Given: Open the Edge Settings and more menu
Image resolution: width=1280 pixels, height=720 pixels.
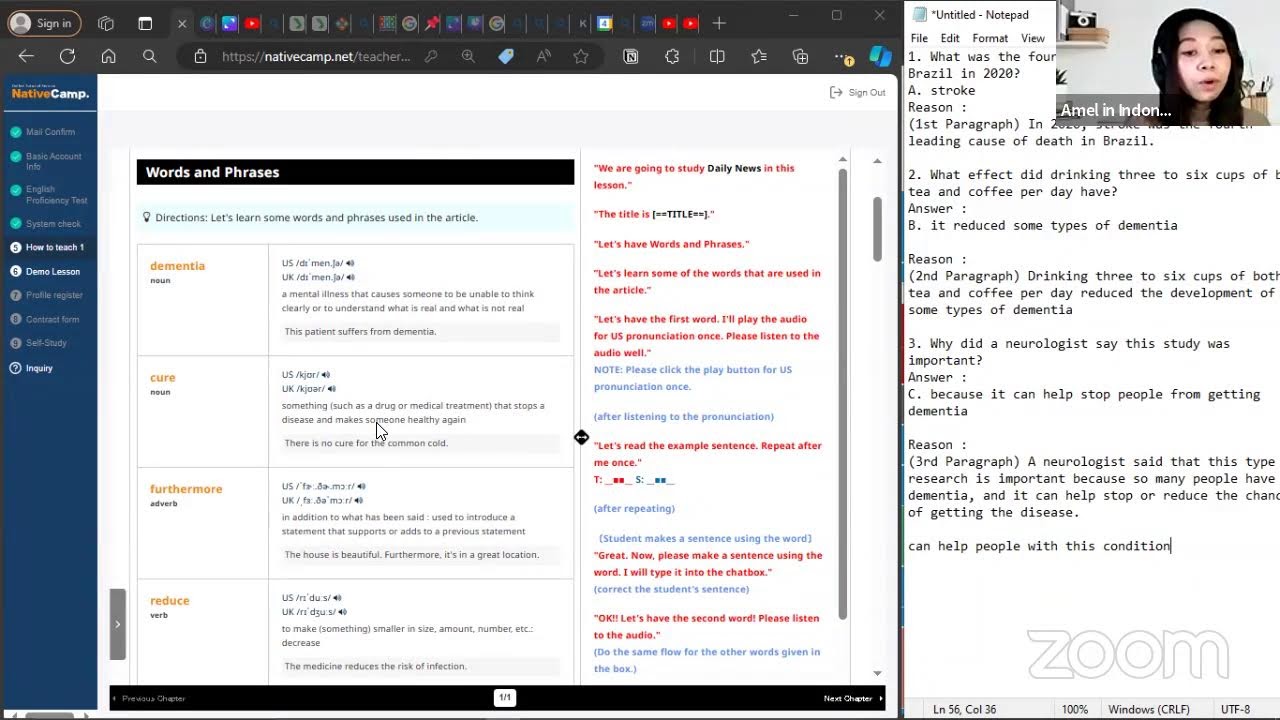Looking at the screenshot, I should [843, 56].
